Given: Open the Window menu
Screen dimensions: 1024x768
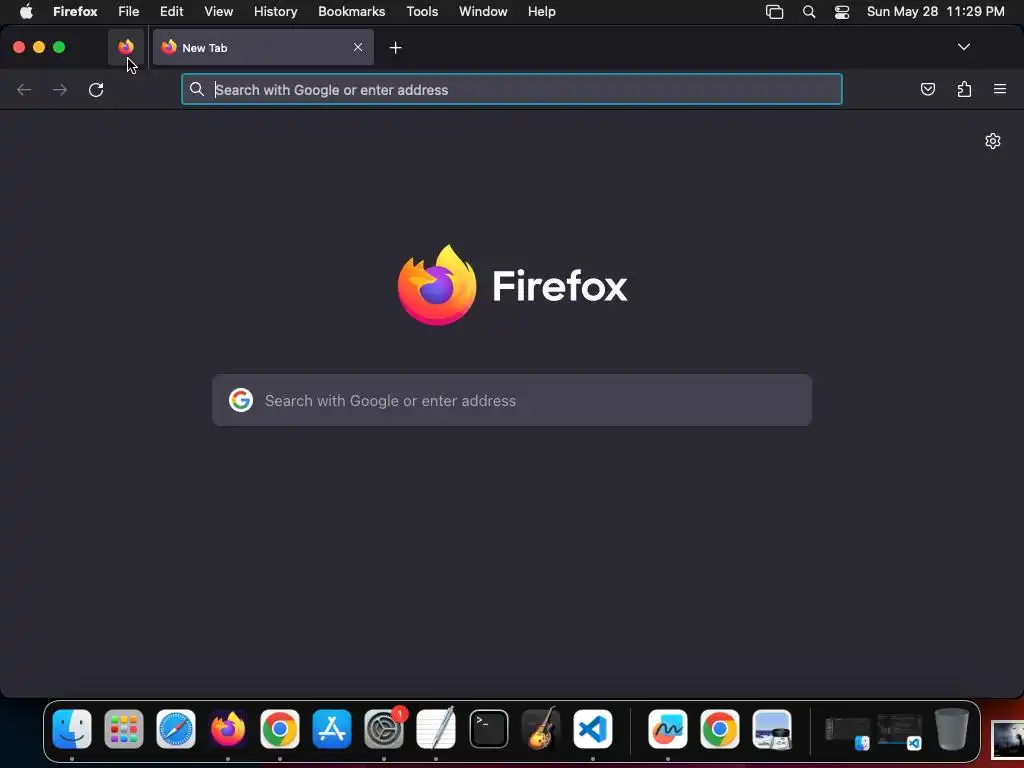Looking at the screenshot, I should tap(483, 12).
